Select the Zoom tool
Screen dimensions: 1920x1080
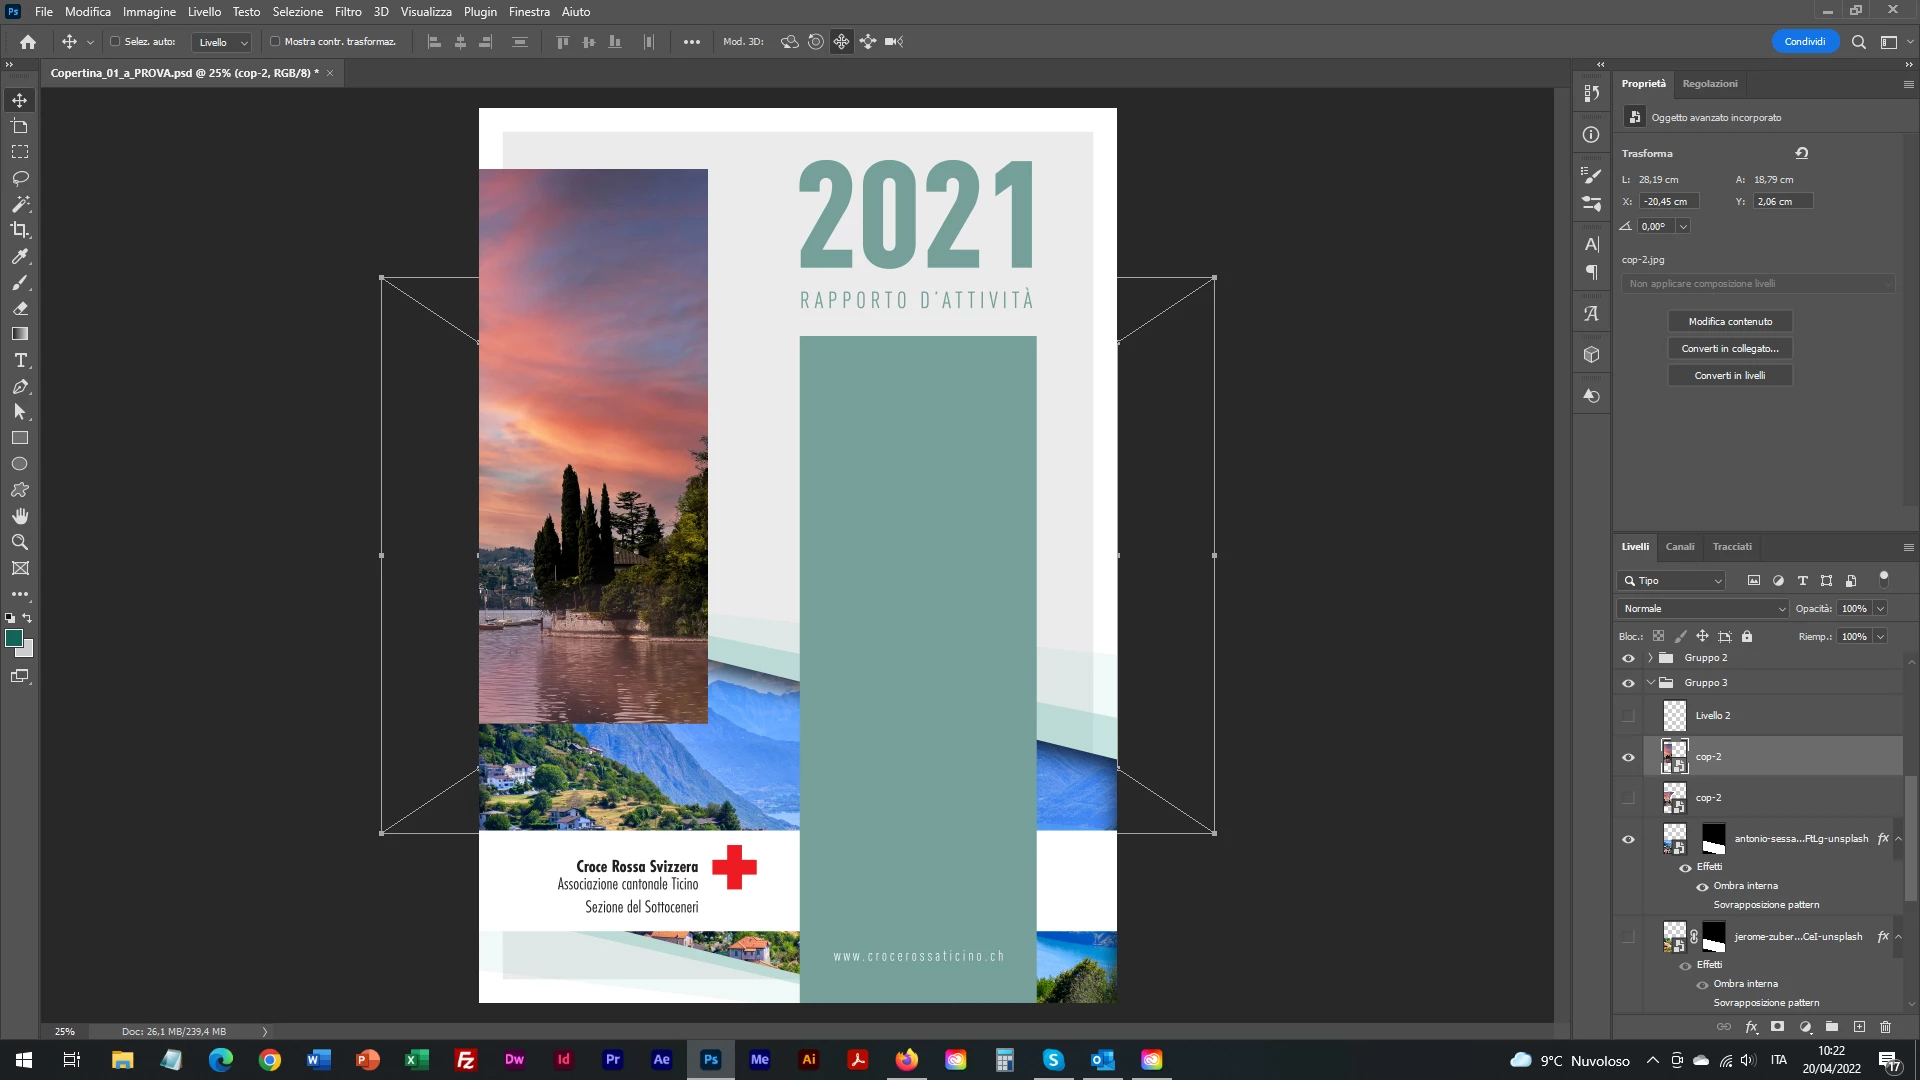[20, 542]
